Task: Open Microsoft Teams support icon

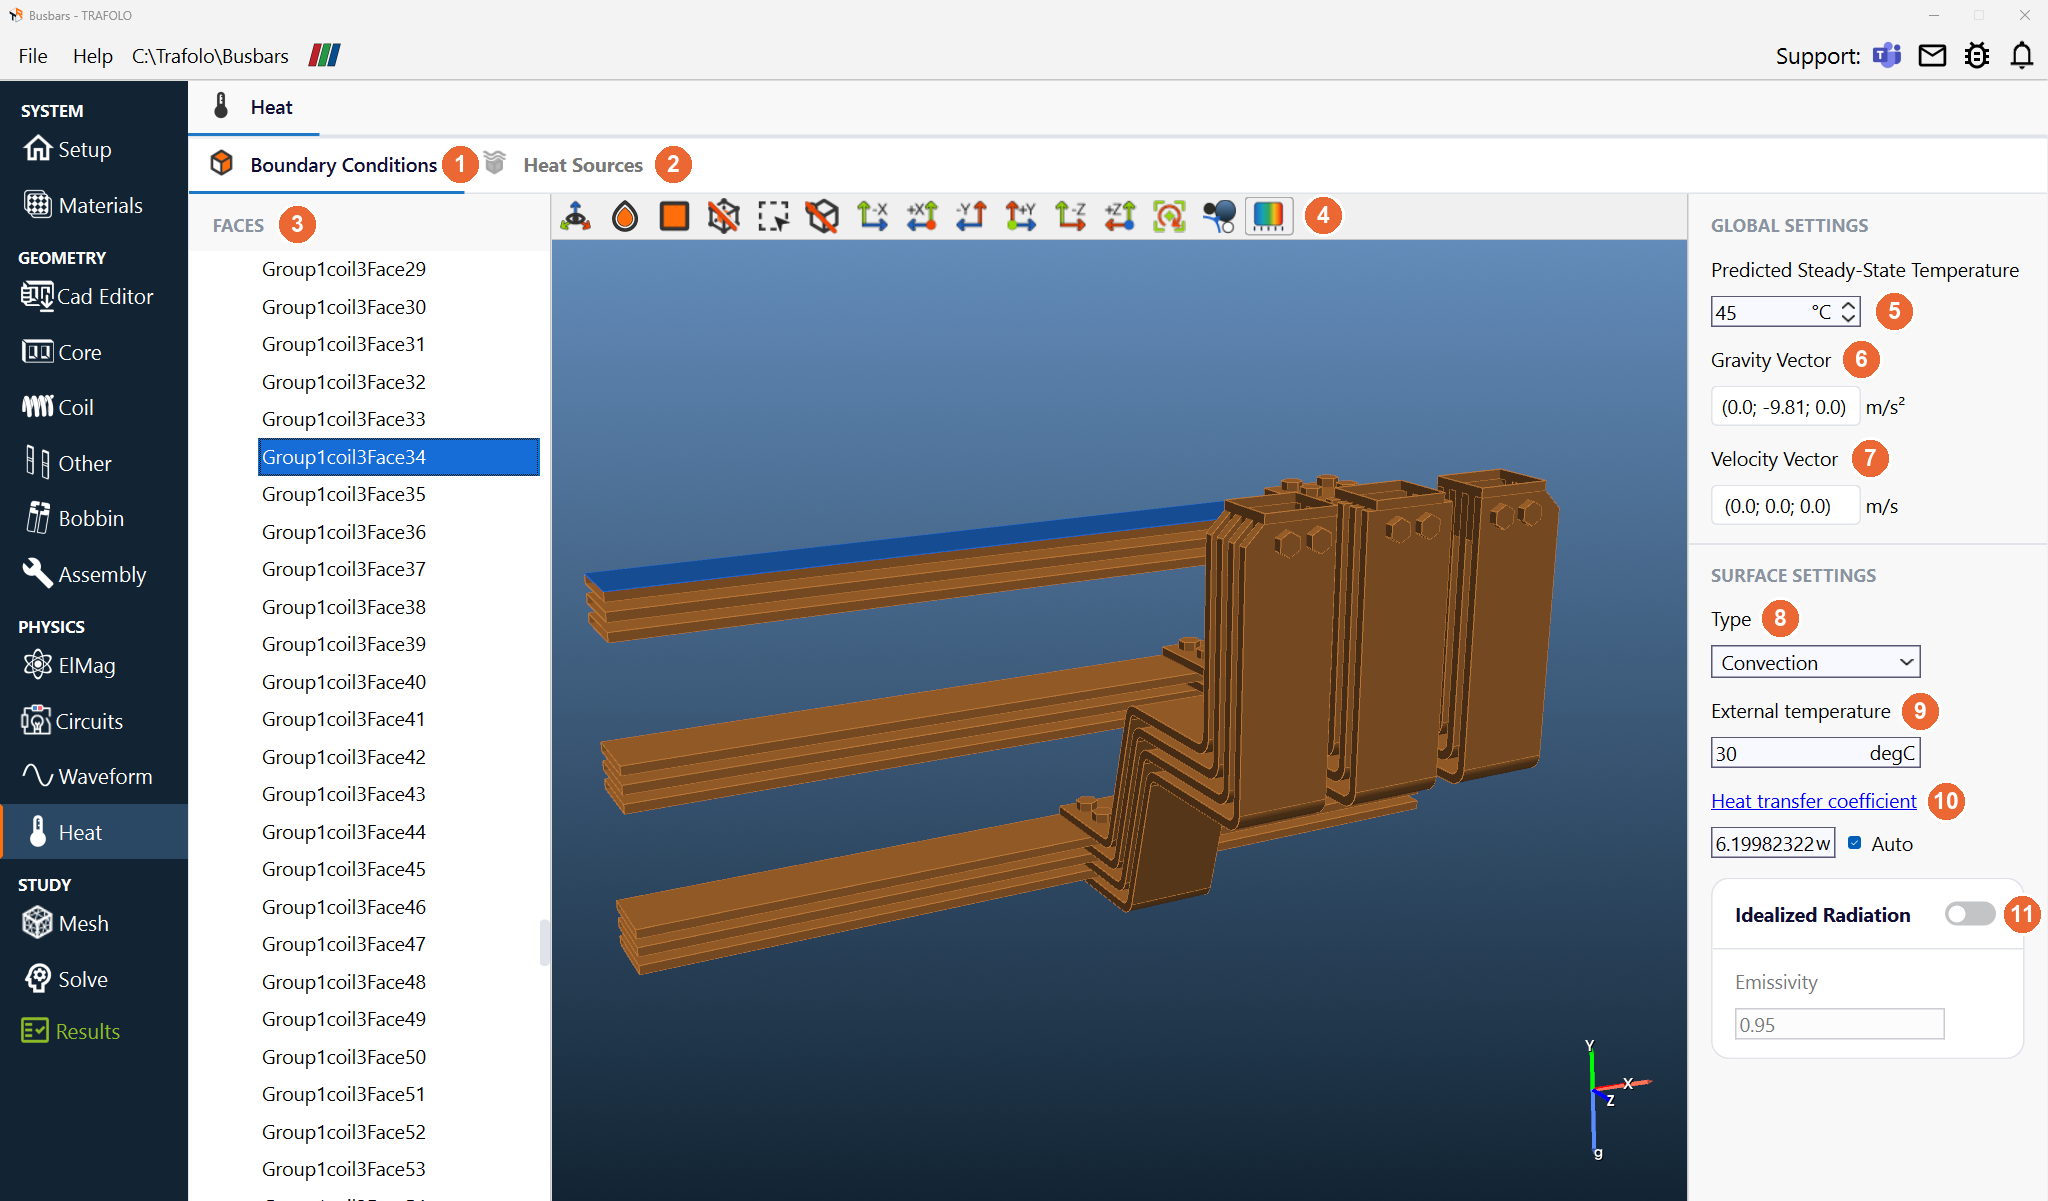Action: click(1887, 55)
